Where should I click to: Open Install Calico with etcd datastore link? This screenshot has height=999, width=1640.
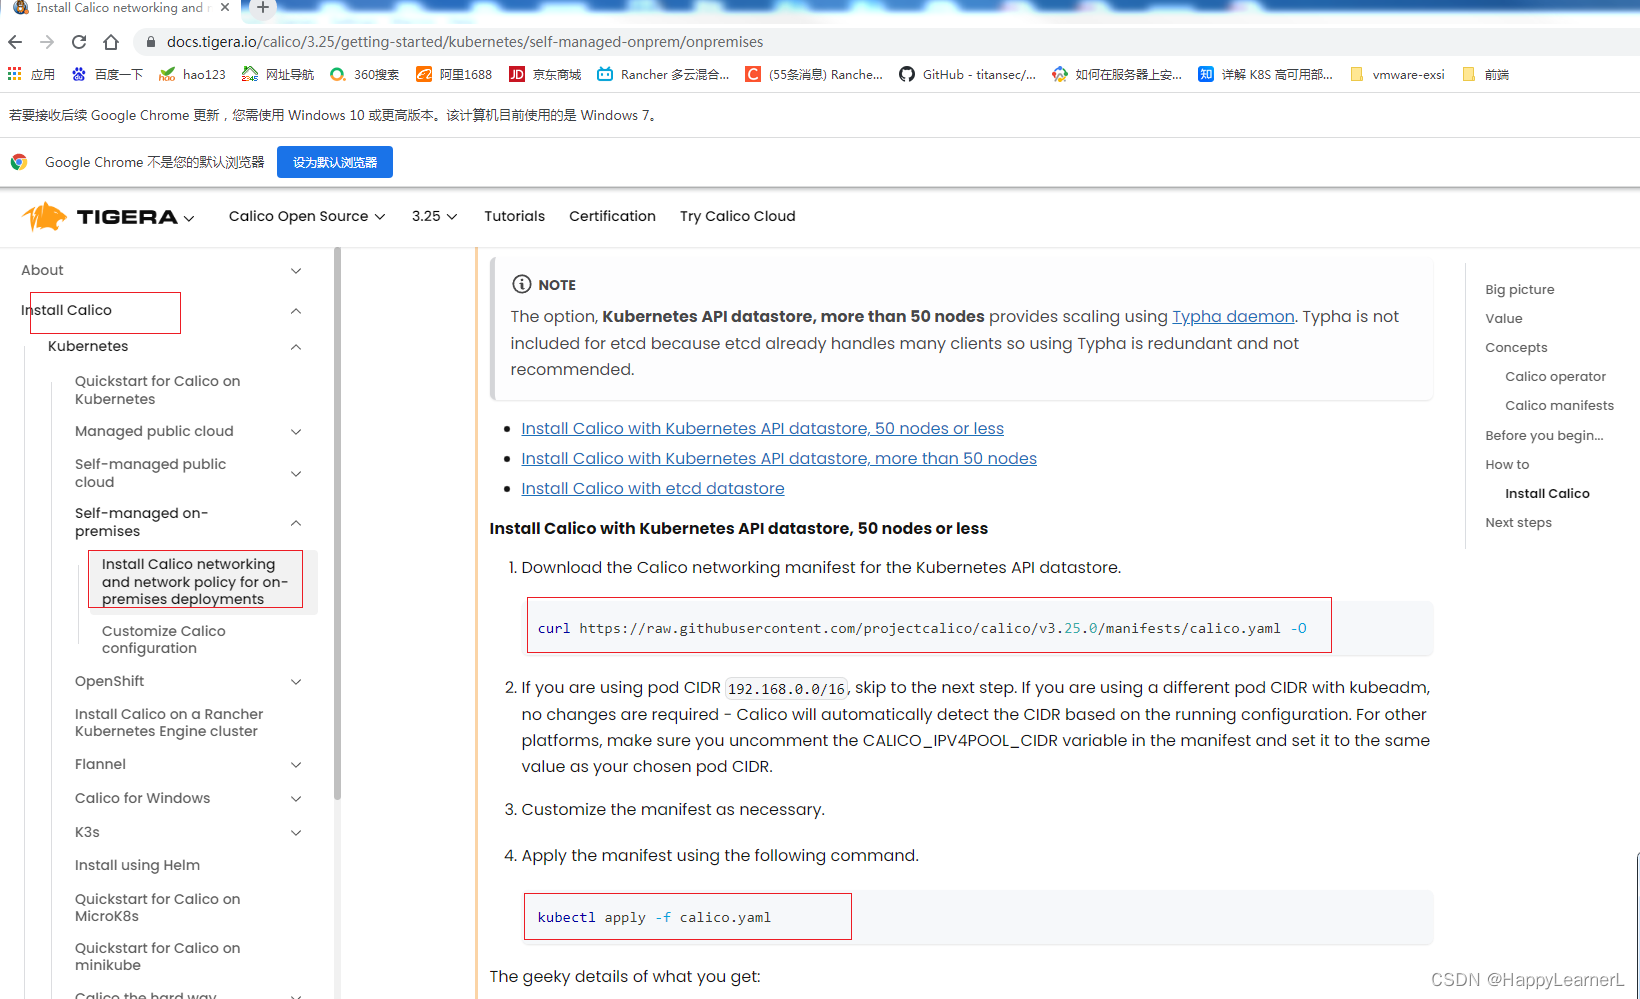(652, 488)
